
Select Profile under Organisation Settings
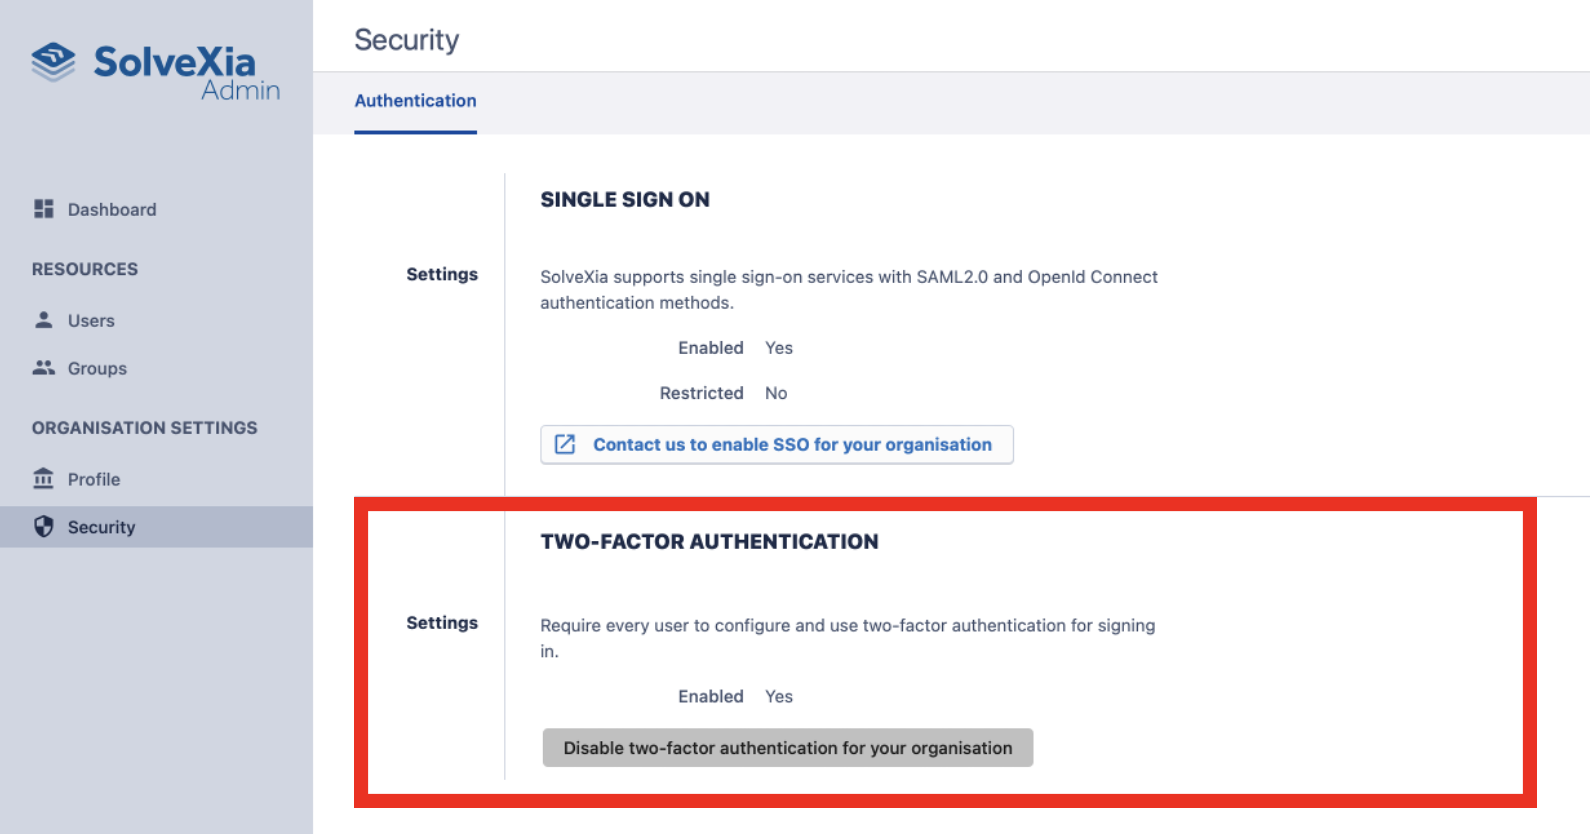click(94, 480)
